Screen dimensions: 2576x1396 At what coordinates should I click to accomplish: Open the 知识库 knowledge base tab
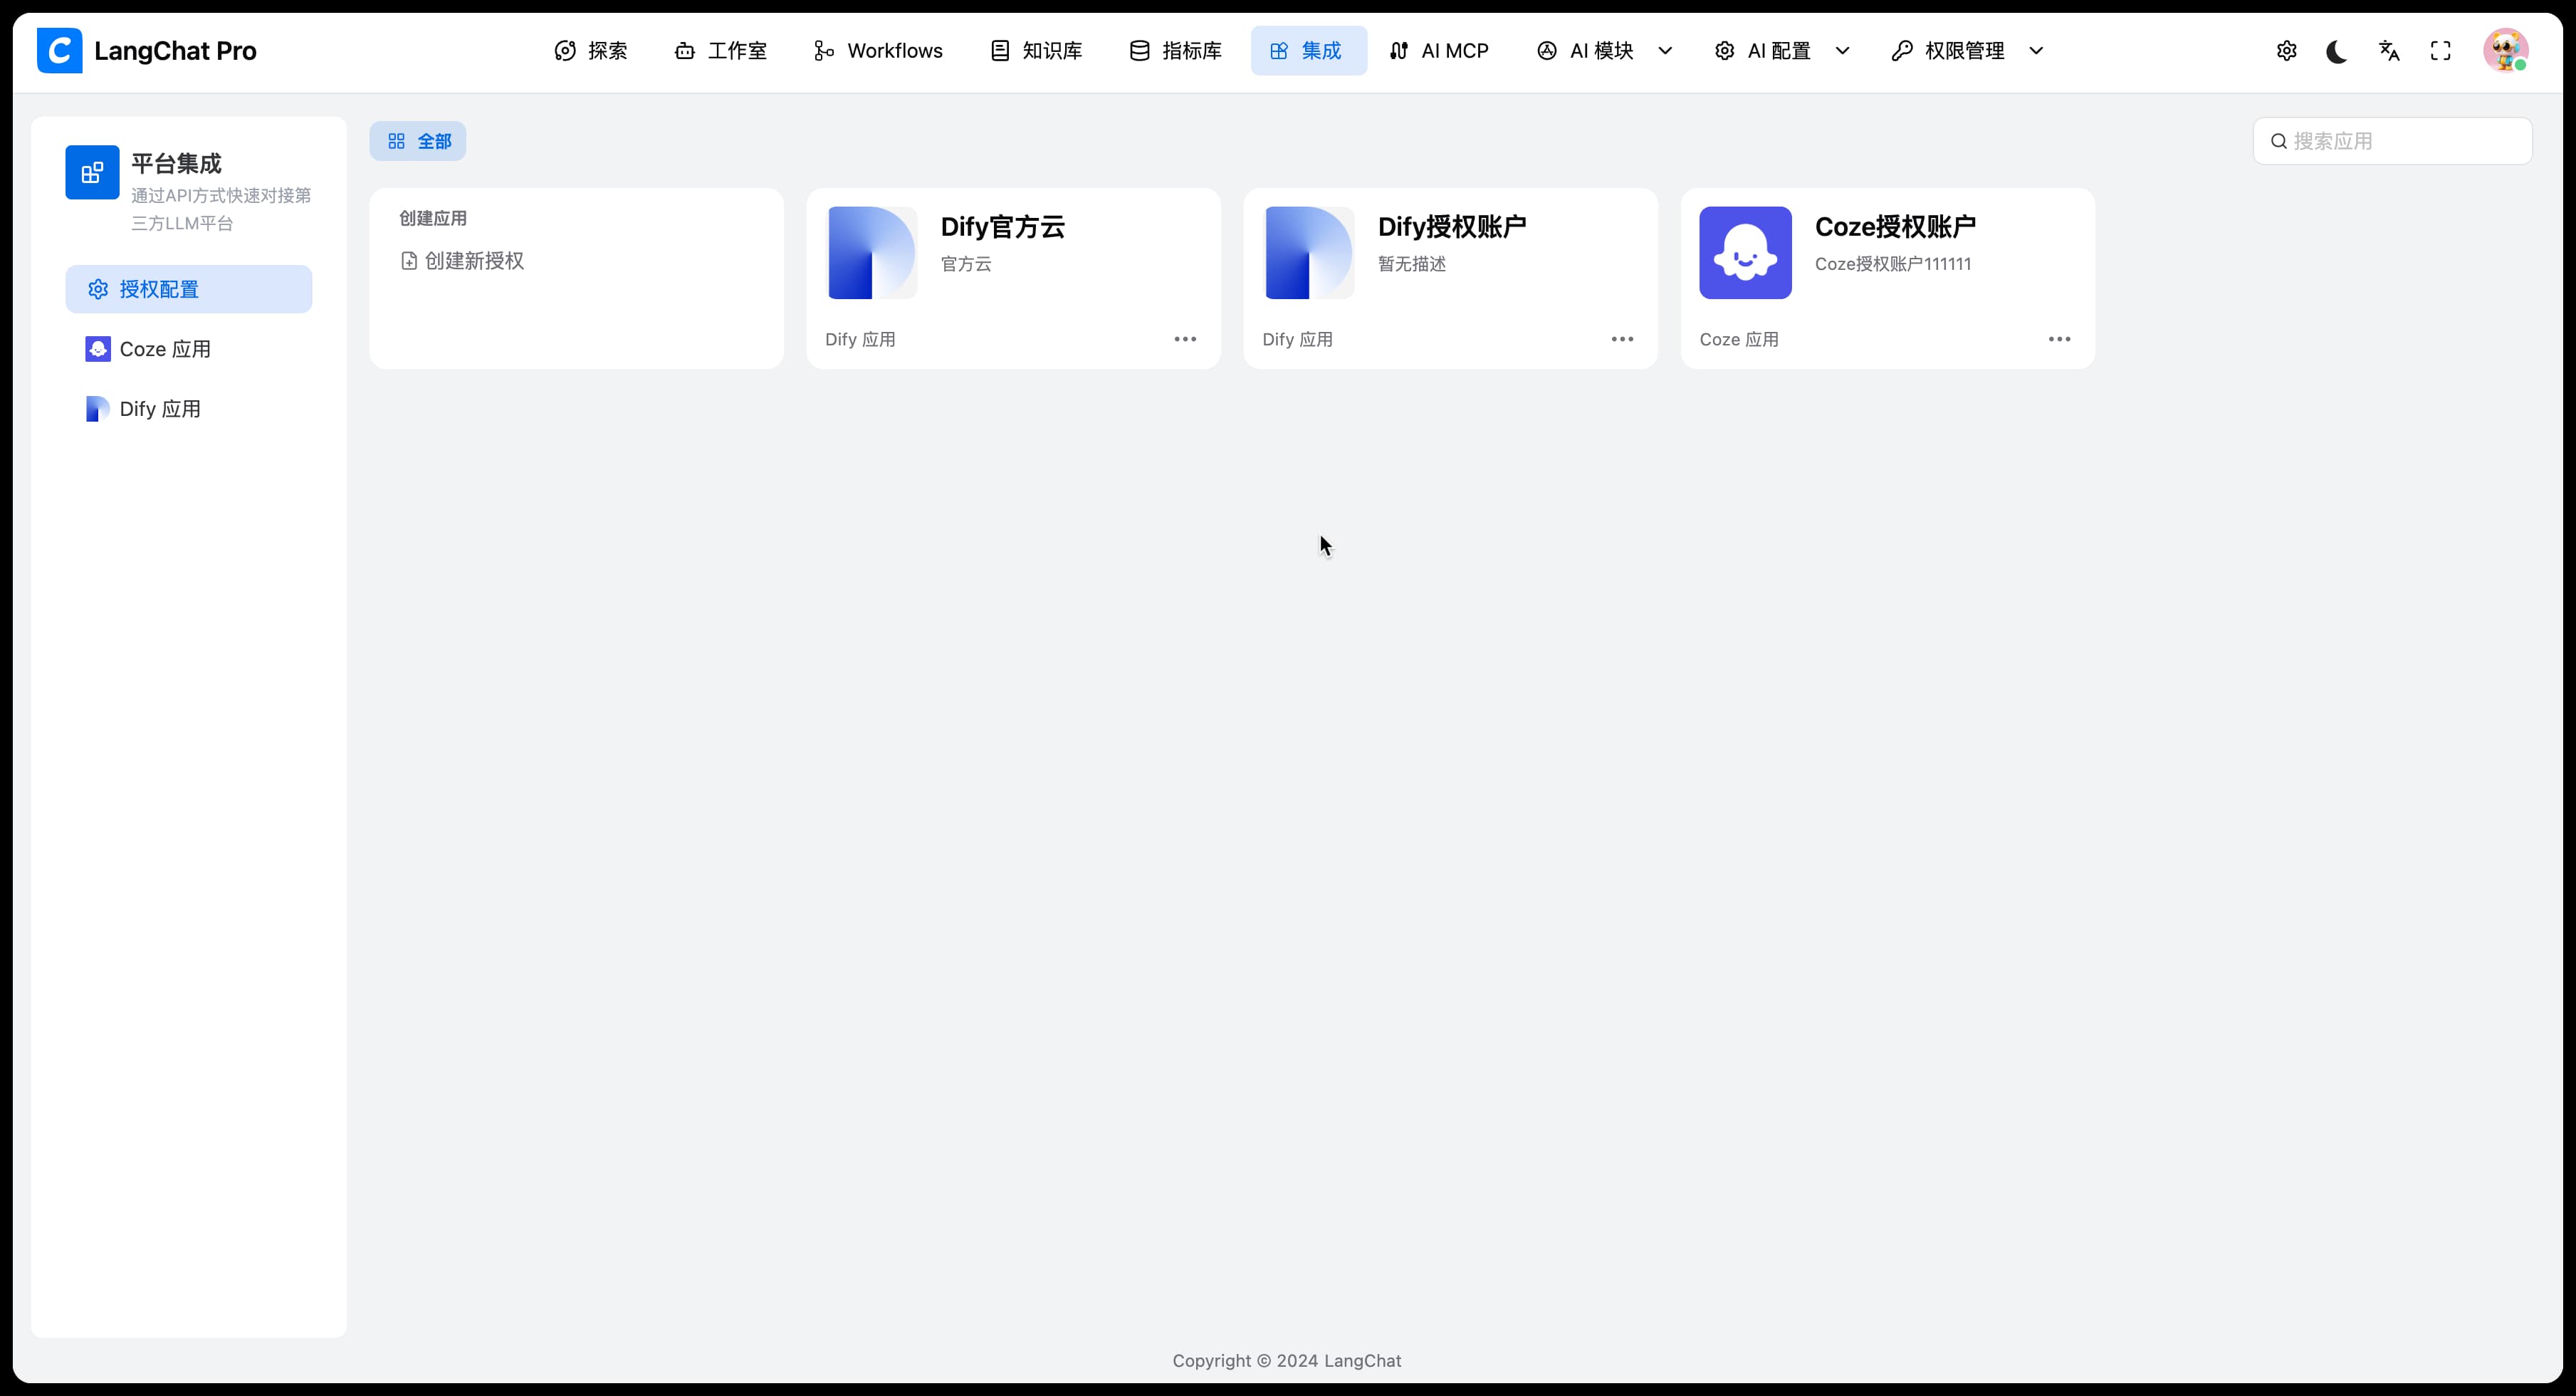point(1036,51)
